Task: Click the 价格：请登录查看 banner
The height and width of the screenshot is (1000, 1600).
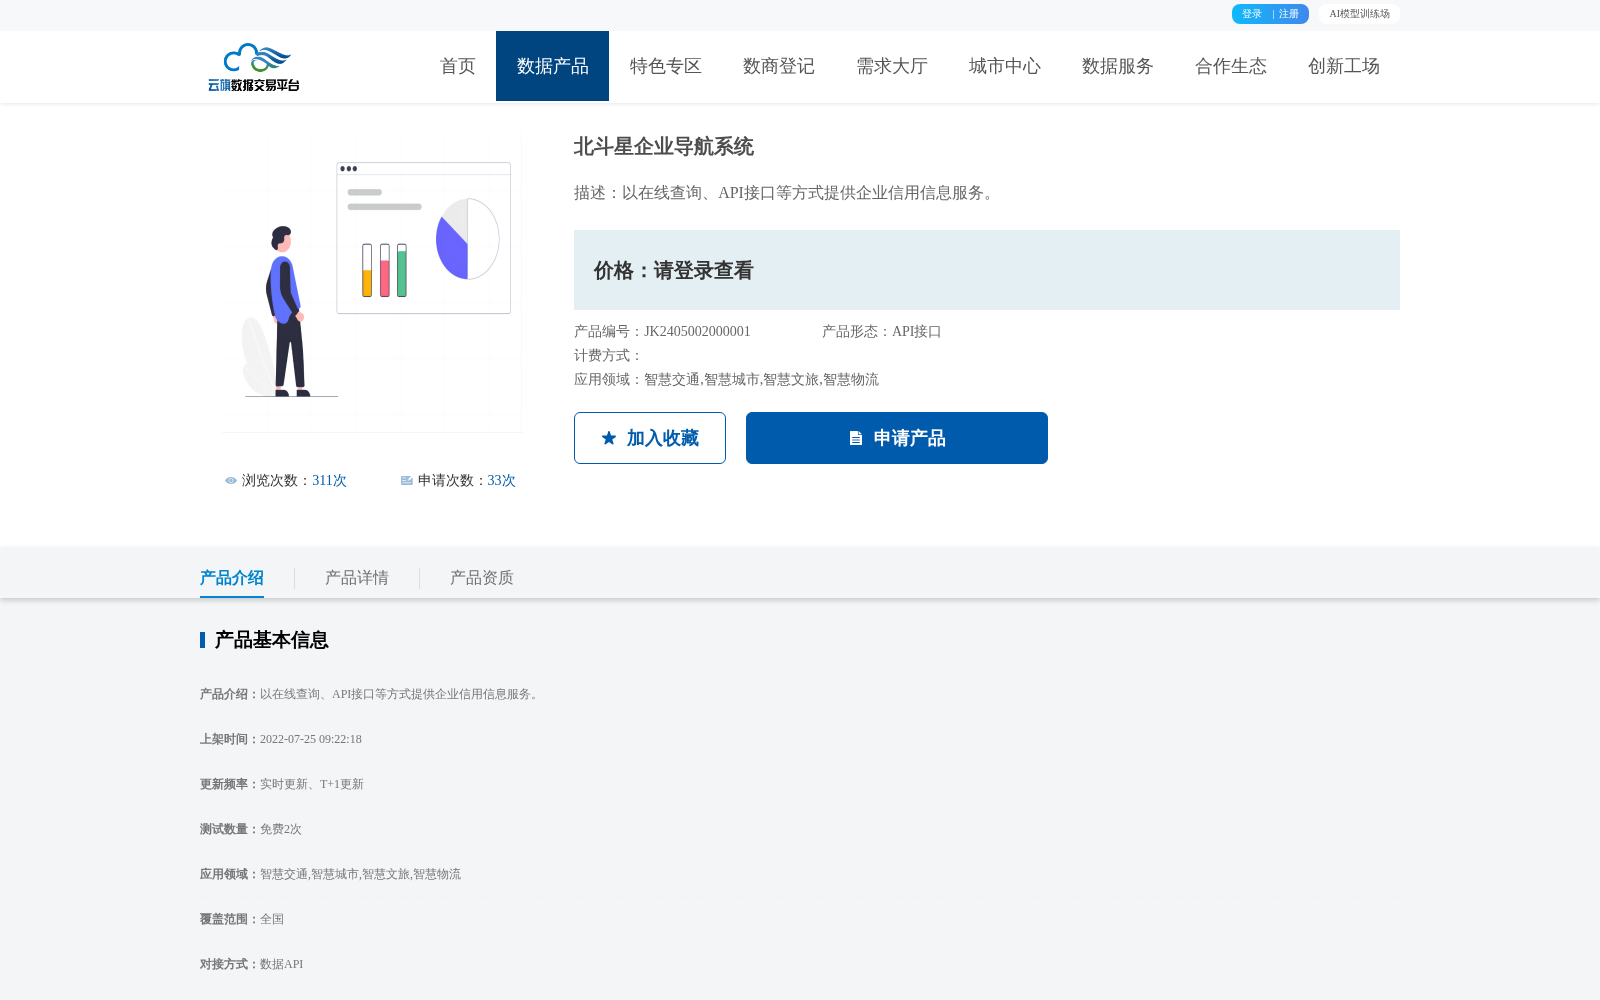Action: [x=987, y=270]
